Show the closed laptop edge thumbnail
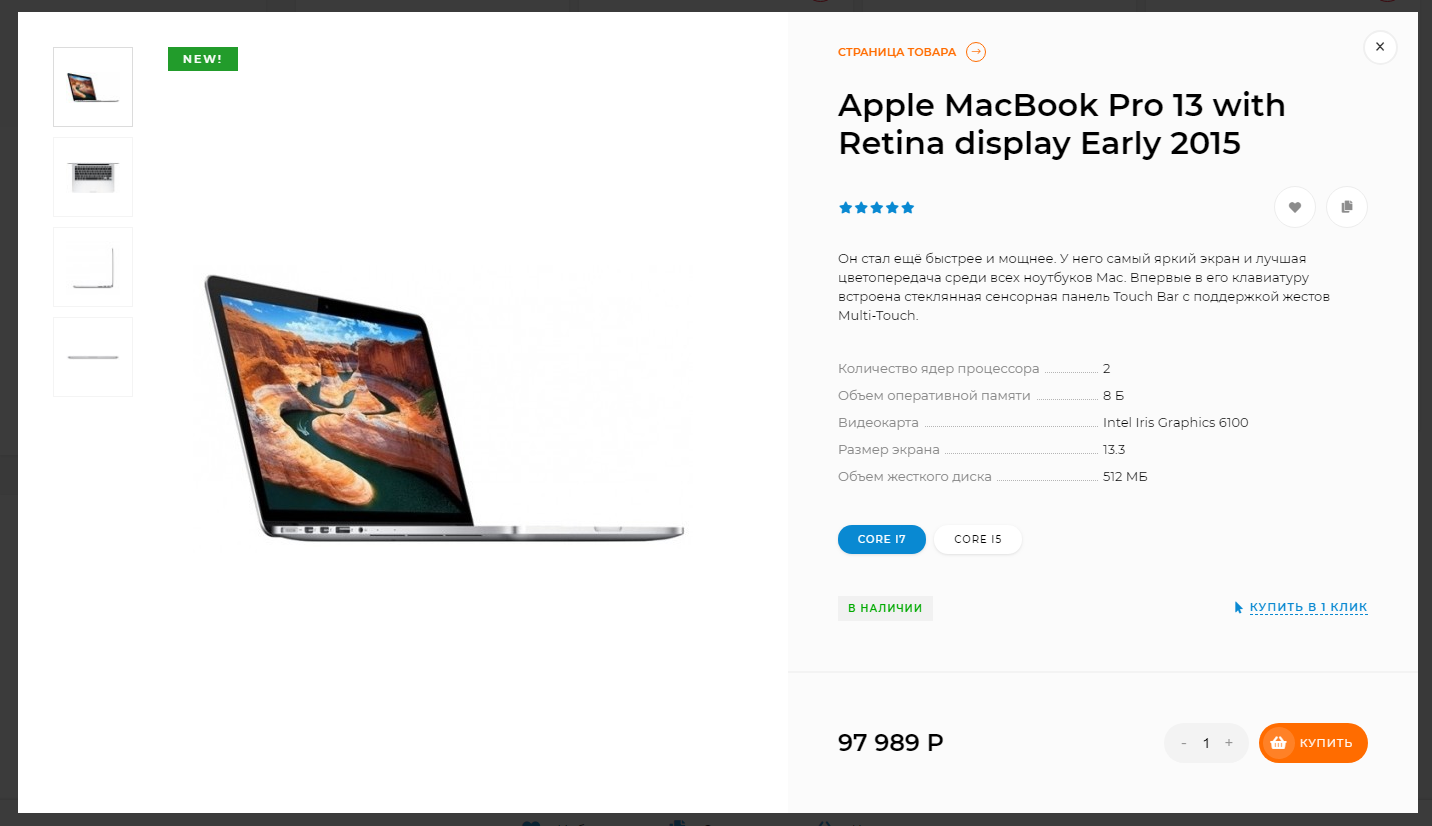1432x826 pixels. (x=93, y=357)
